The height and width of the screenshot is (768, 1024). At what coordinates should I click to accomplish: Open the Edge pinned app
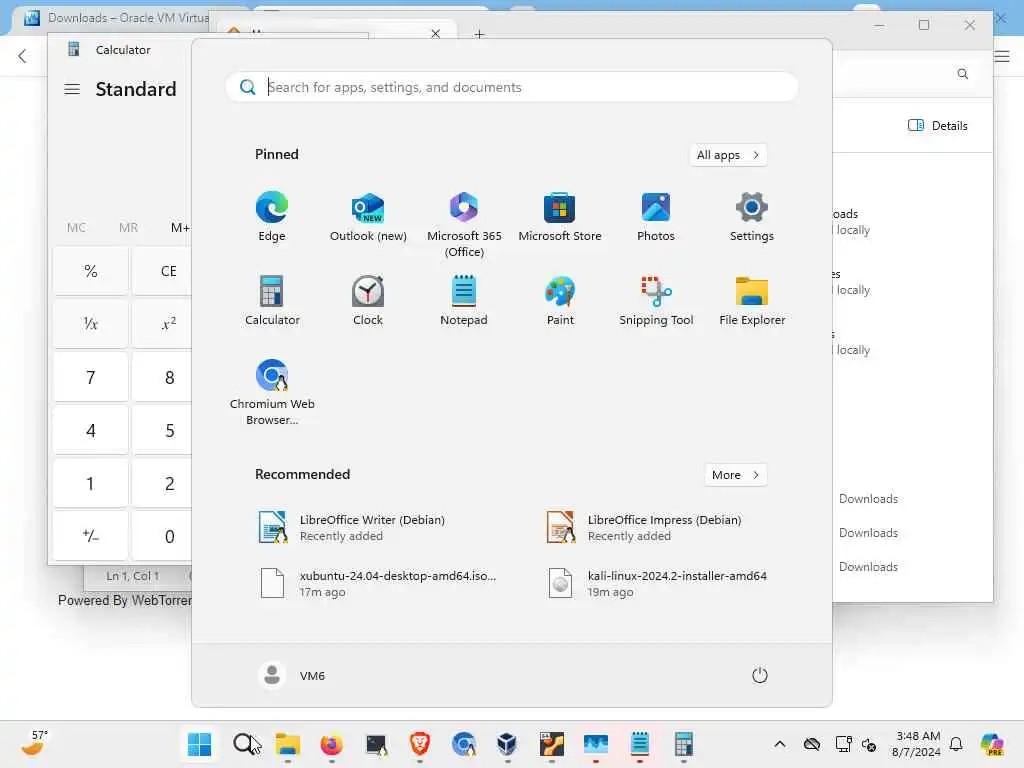272,217
